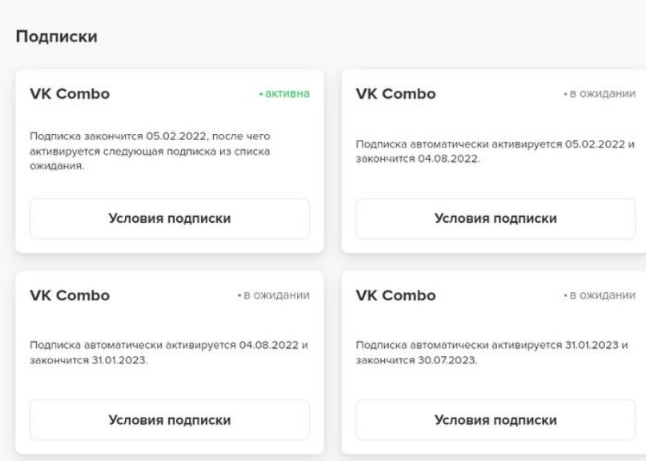The width and height of the screenshot is (646, 461).
Task: Click VK Combo title on card ending 31.01.2023
Action: [70, 295]
